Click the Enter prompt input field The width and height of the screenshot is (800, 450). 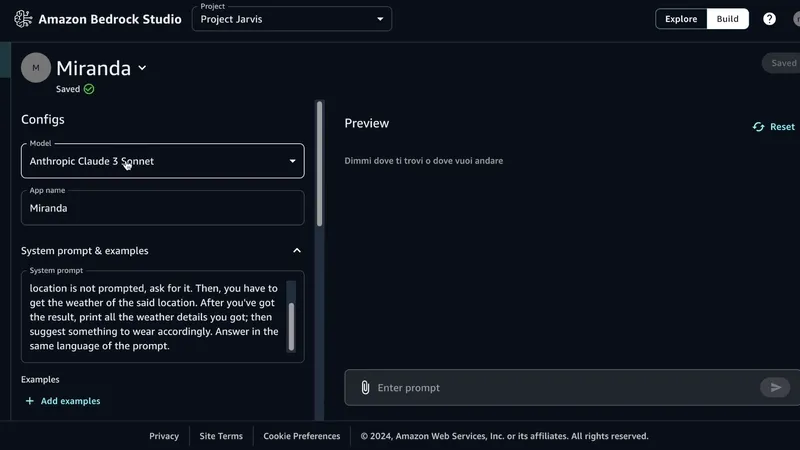click(560, 388)
